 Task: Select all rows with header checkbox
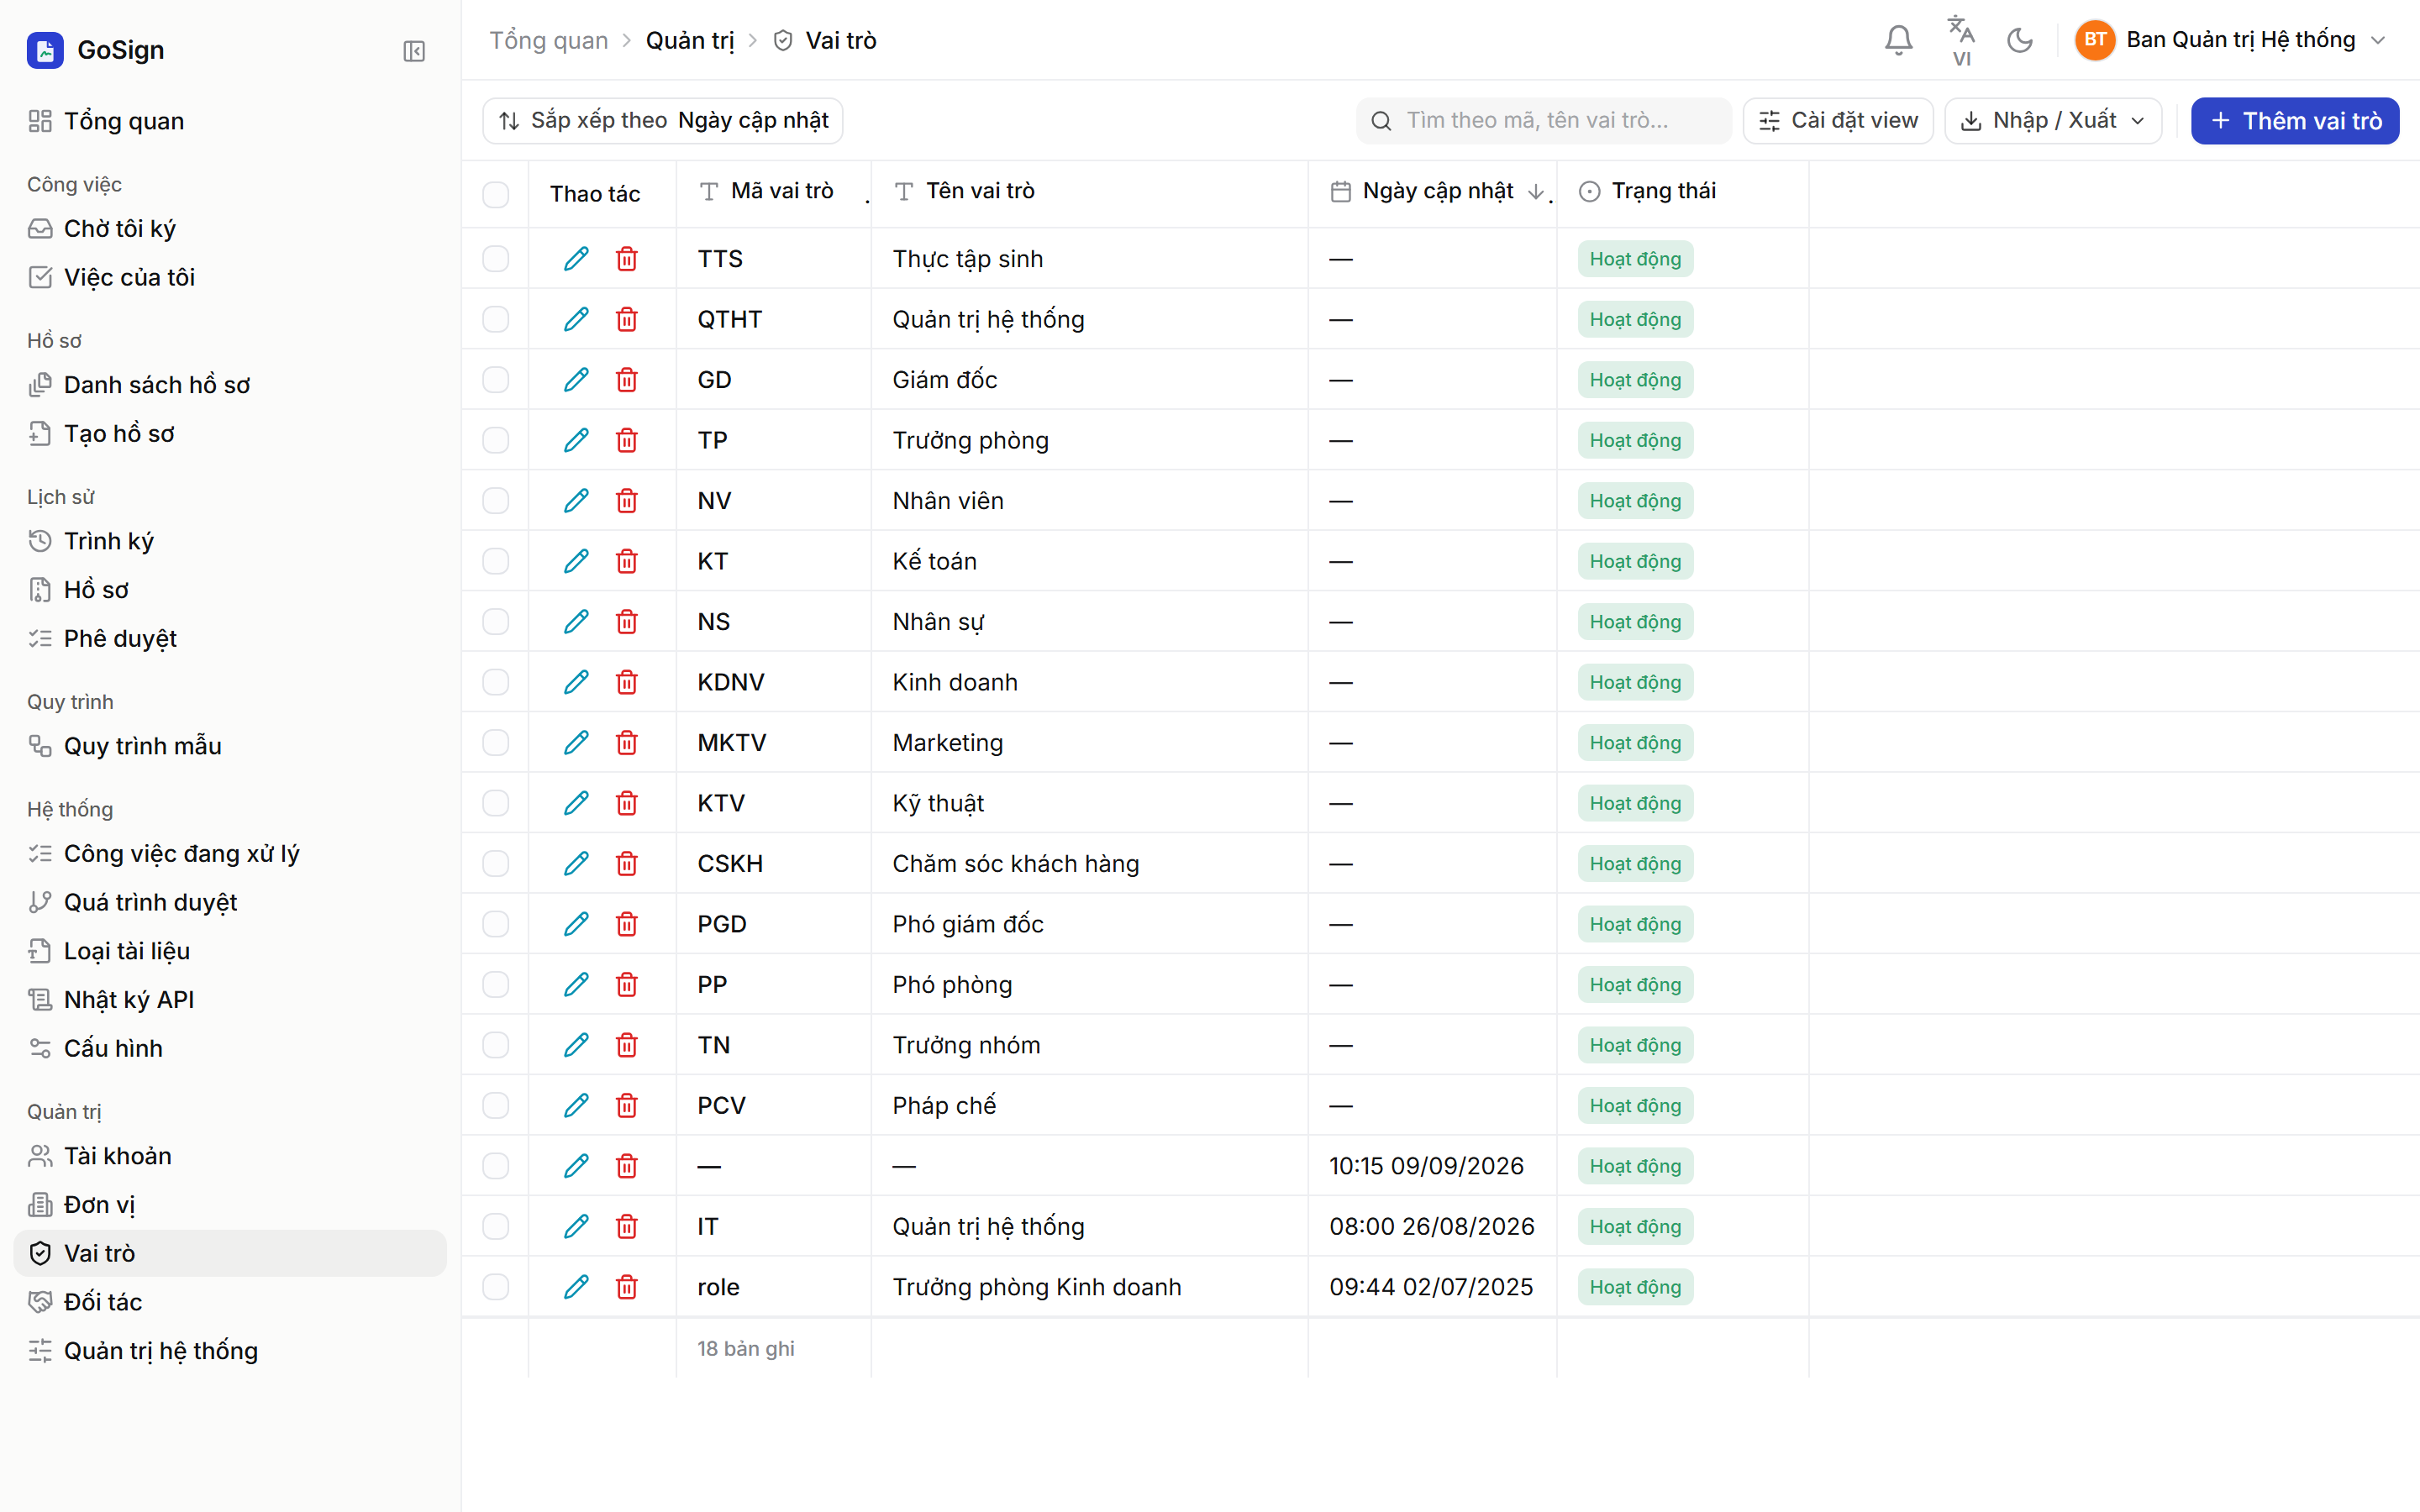point(496,194)
